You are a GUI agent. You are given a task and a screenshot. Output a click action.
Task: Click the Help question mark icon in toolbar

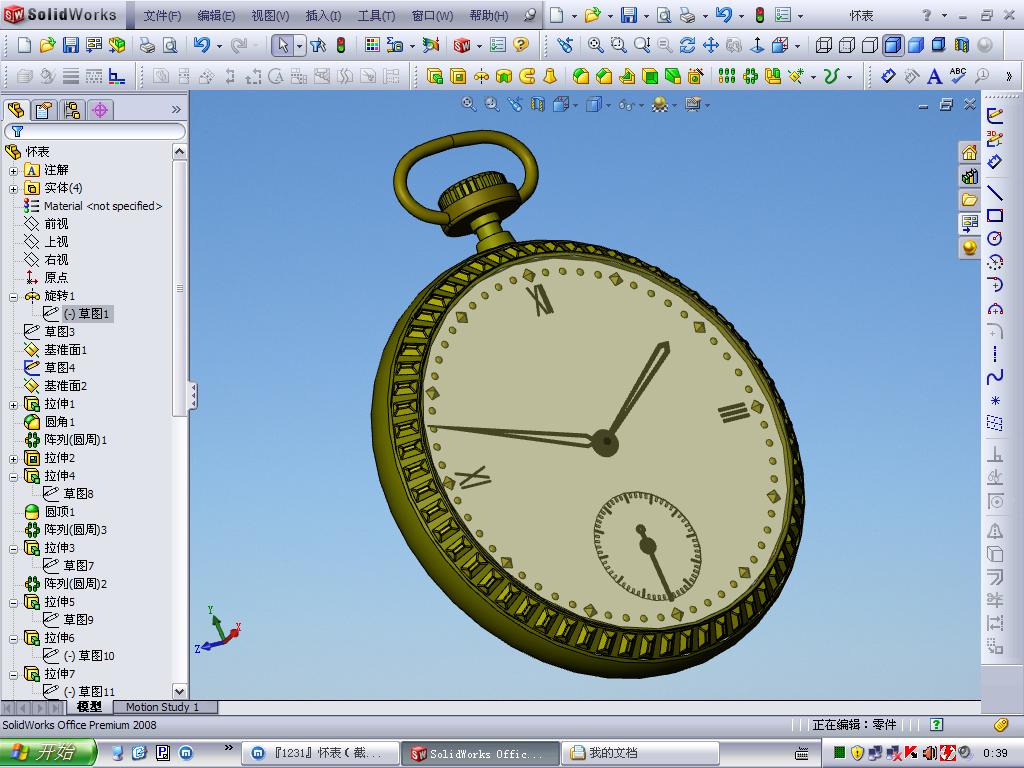(520, 44)
